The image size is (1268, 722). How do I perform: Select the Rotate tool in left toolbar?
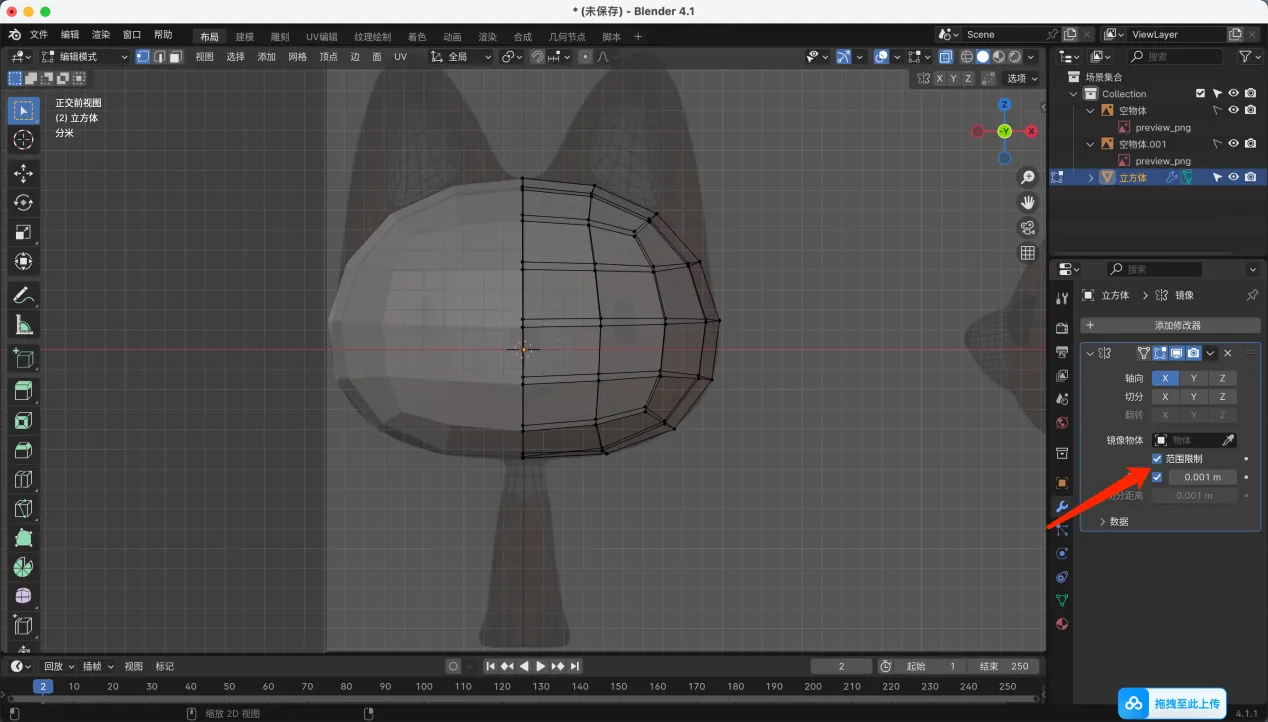click(x=24, y=203)
